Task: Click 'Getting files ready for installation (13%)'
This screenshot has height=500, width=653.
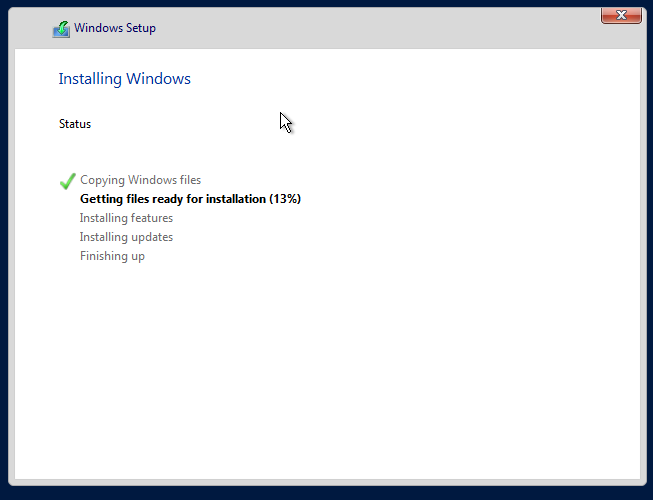Action: 190,199
